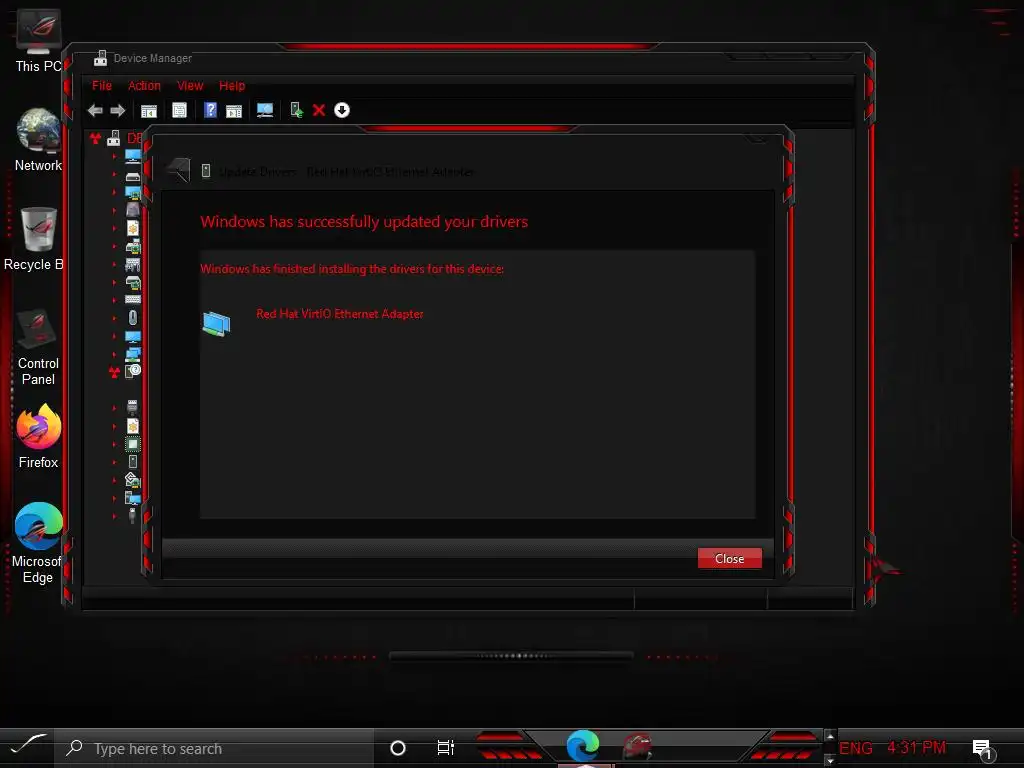Select the DVD/CD-ROM drives icon in tree

click(133, 210)
